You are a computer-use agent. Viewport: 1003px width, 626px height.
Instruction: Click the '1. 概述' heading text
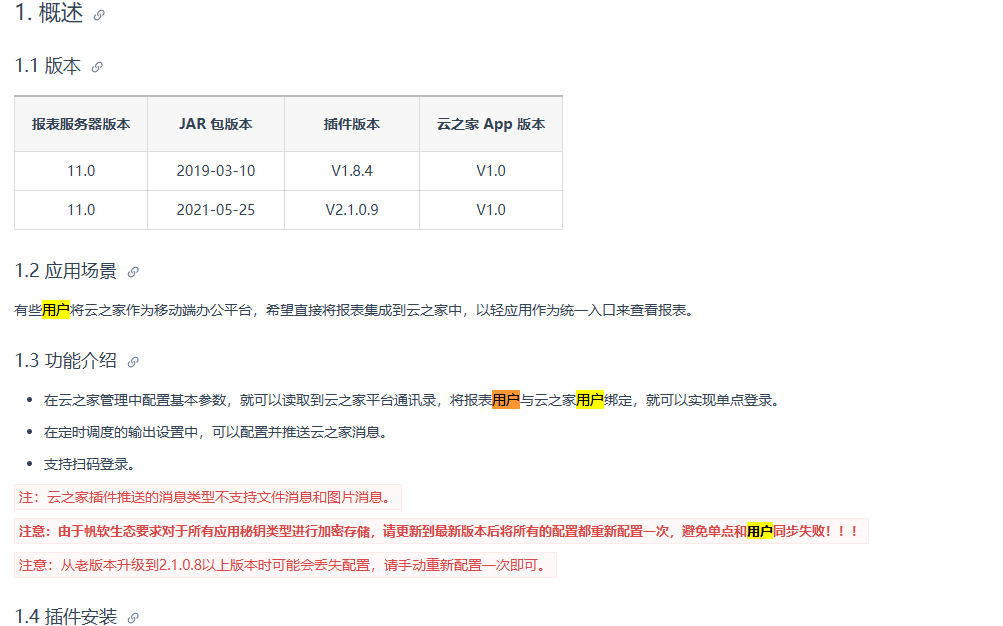click(x=49, y=13)
